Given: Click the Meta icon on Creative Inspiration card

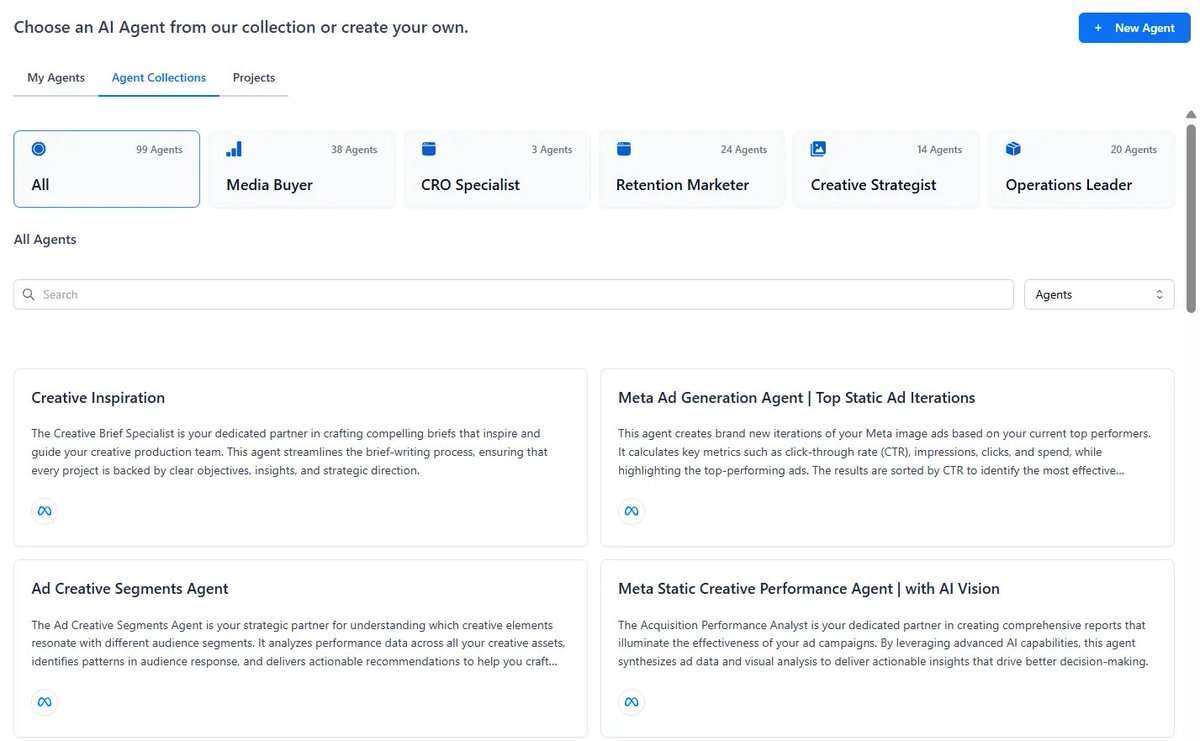Looking at the screenshot, I should pos(44,511).
